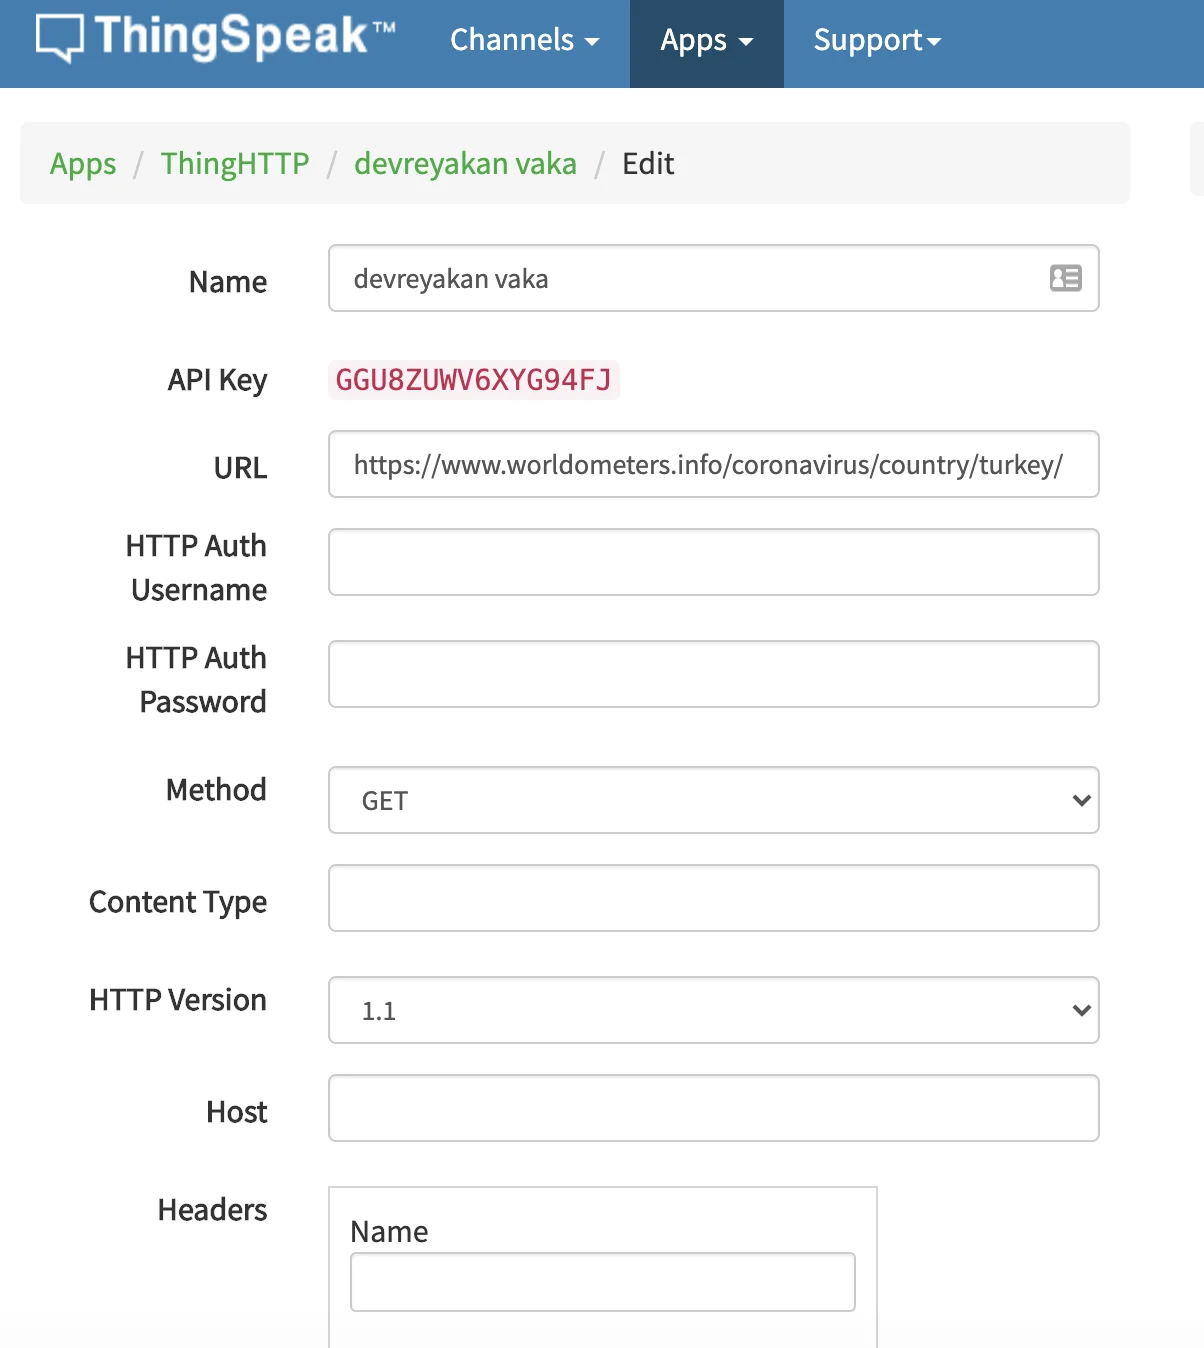Focus the HTTP Auth Username field
This screenshot has height=1348, width=1204.
714,562
